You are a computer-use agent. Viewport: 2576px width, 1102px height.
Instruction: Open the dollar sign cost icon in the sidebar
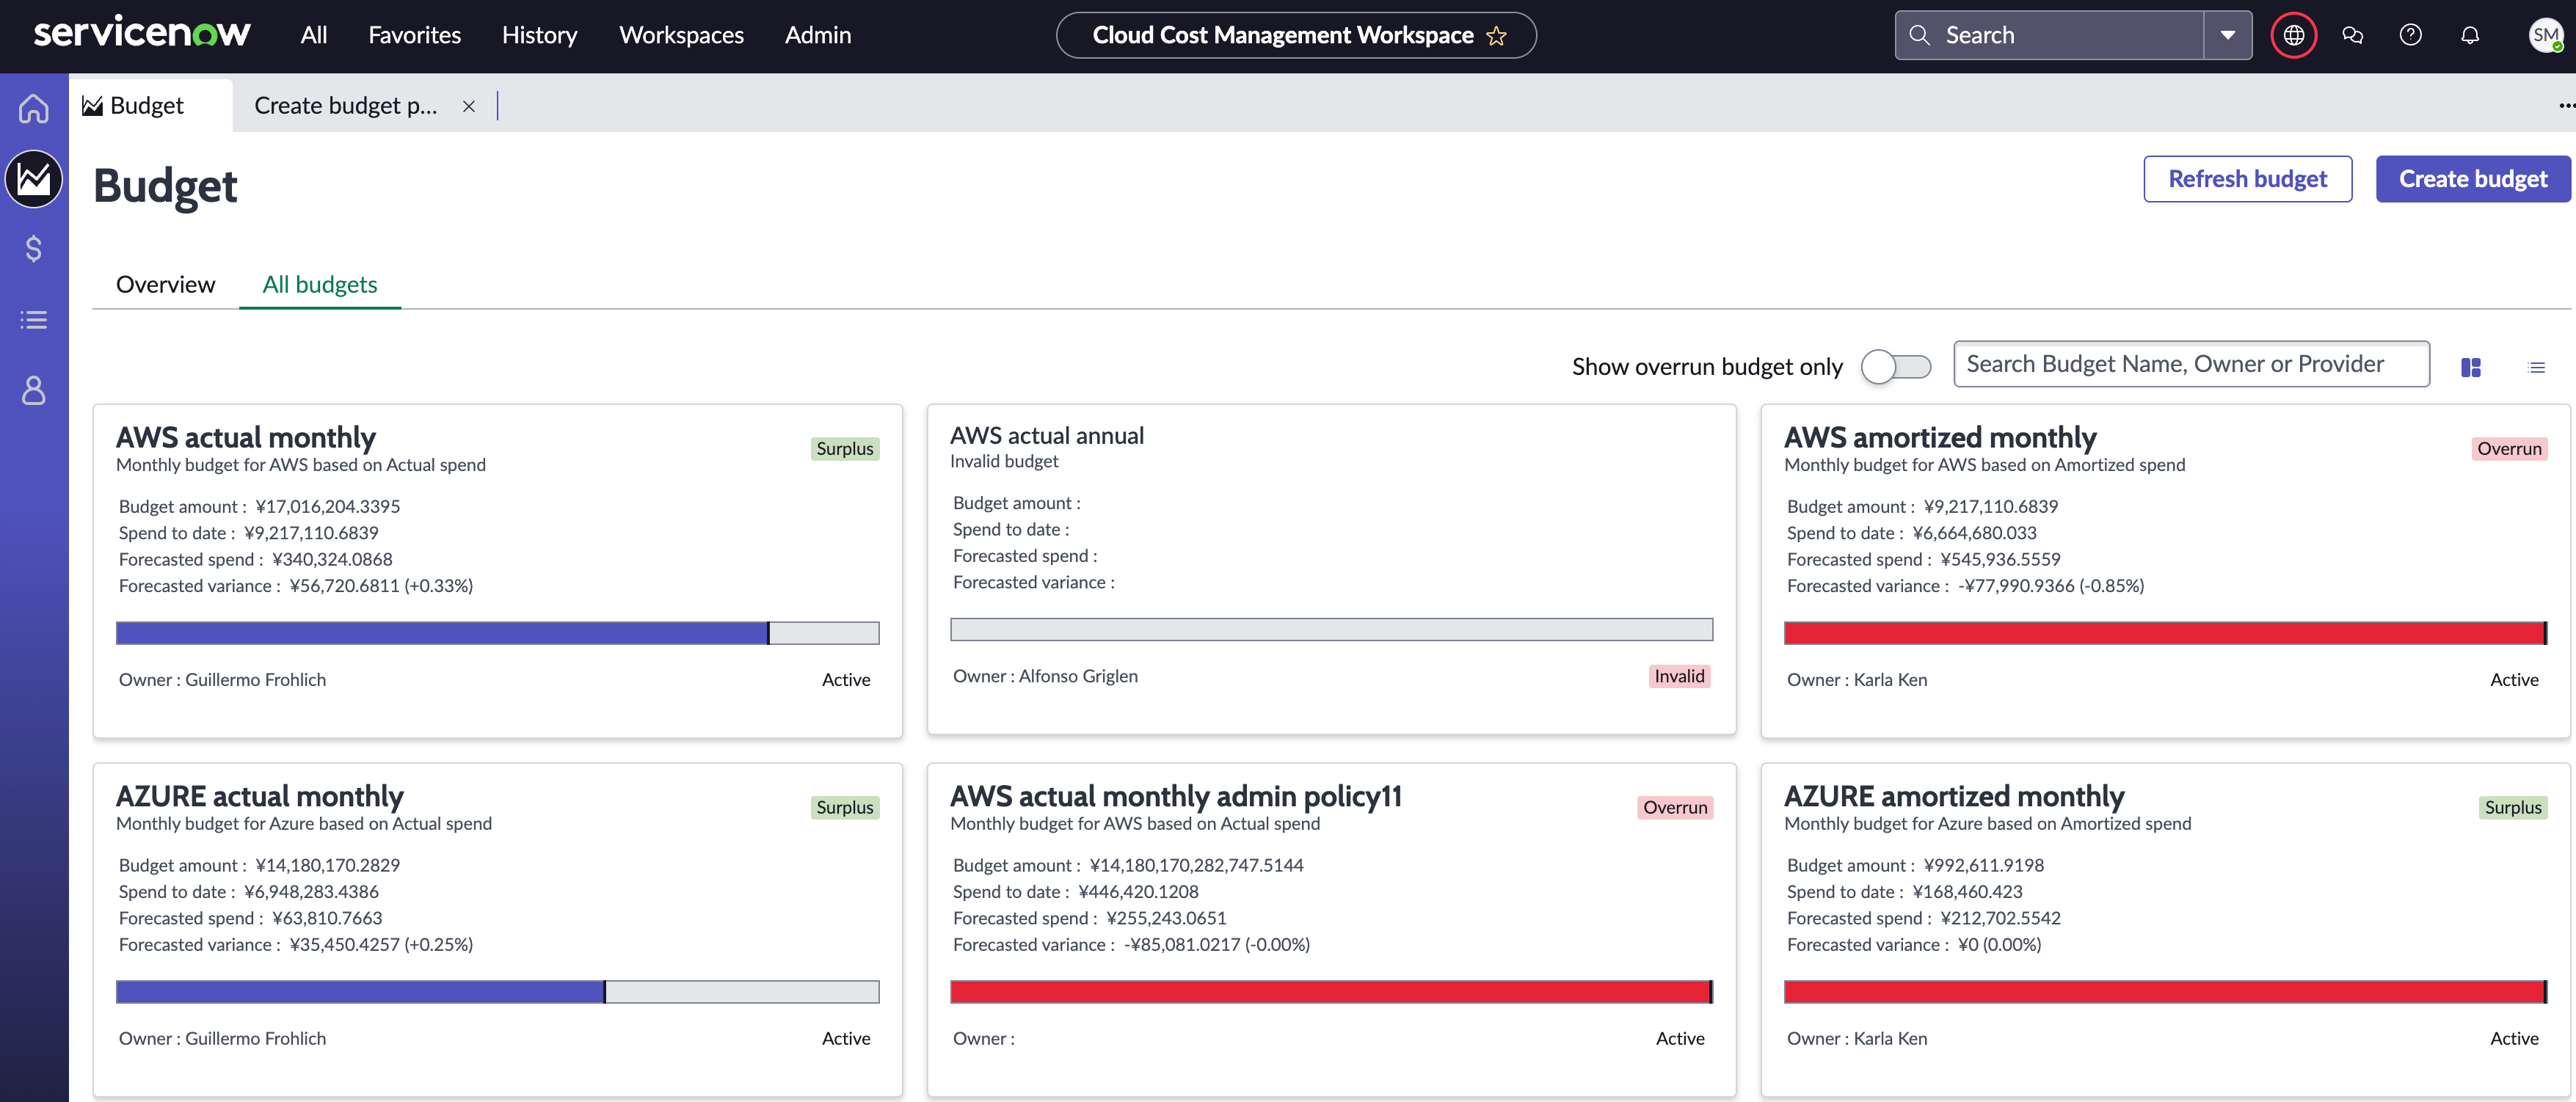pos(34,249)
